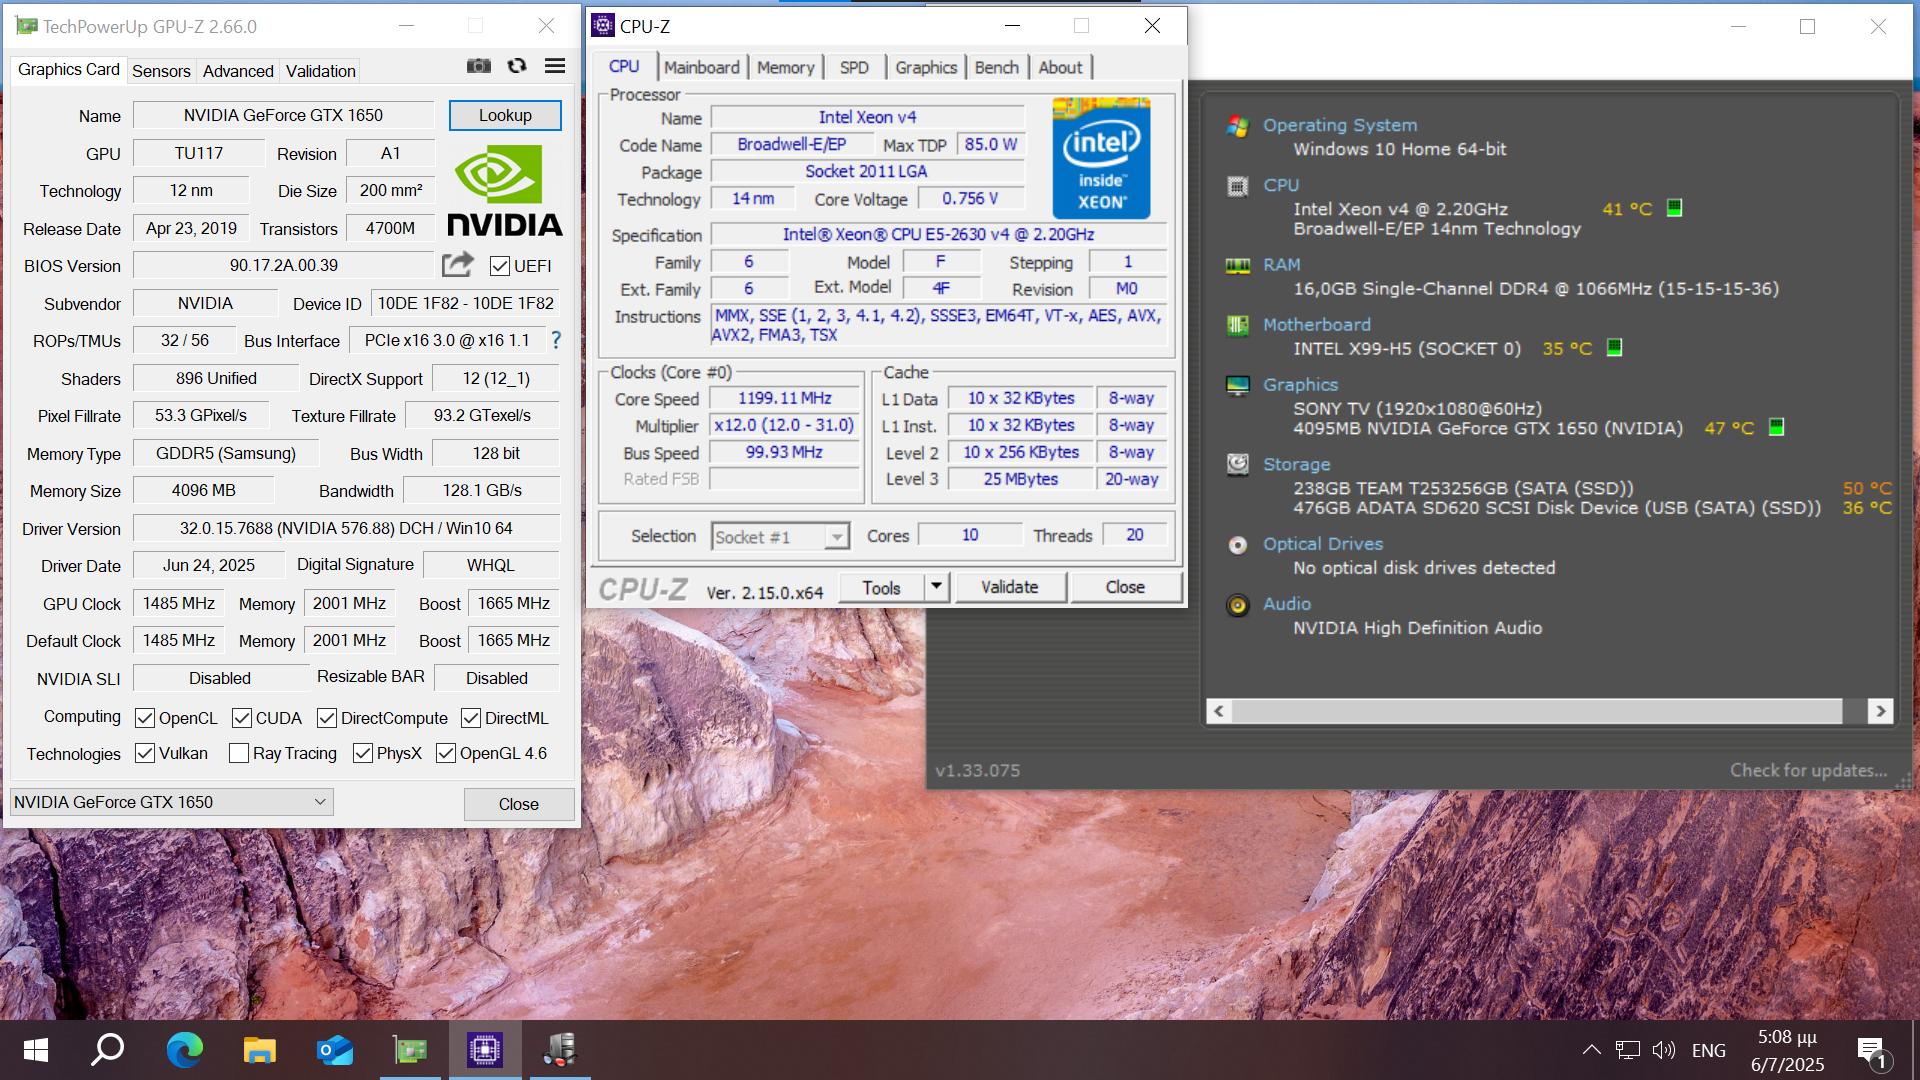
Task: Open the GPU-Z hamburger menu
Action: (x=555, y=66)
